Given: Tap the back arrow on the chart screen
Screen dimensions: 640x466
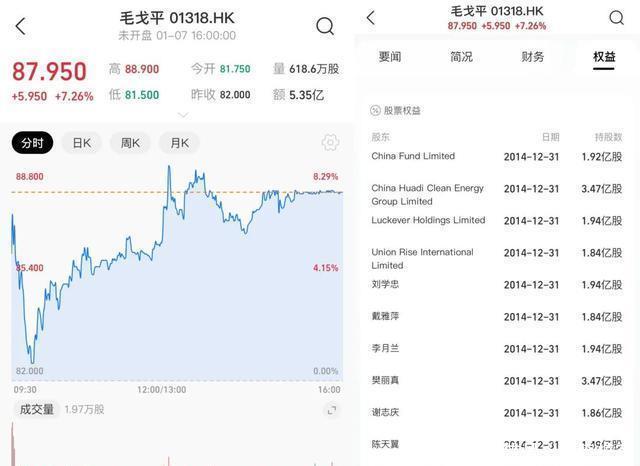Looking at the screenshot, I should 21,27.
